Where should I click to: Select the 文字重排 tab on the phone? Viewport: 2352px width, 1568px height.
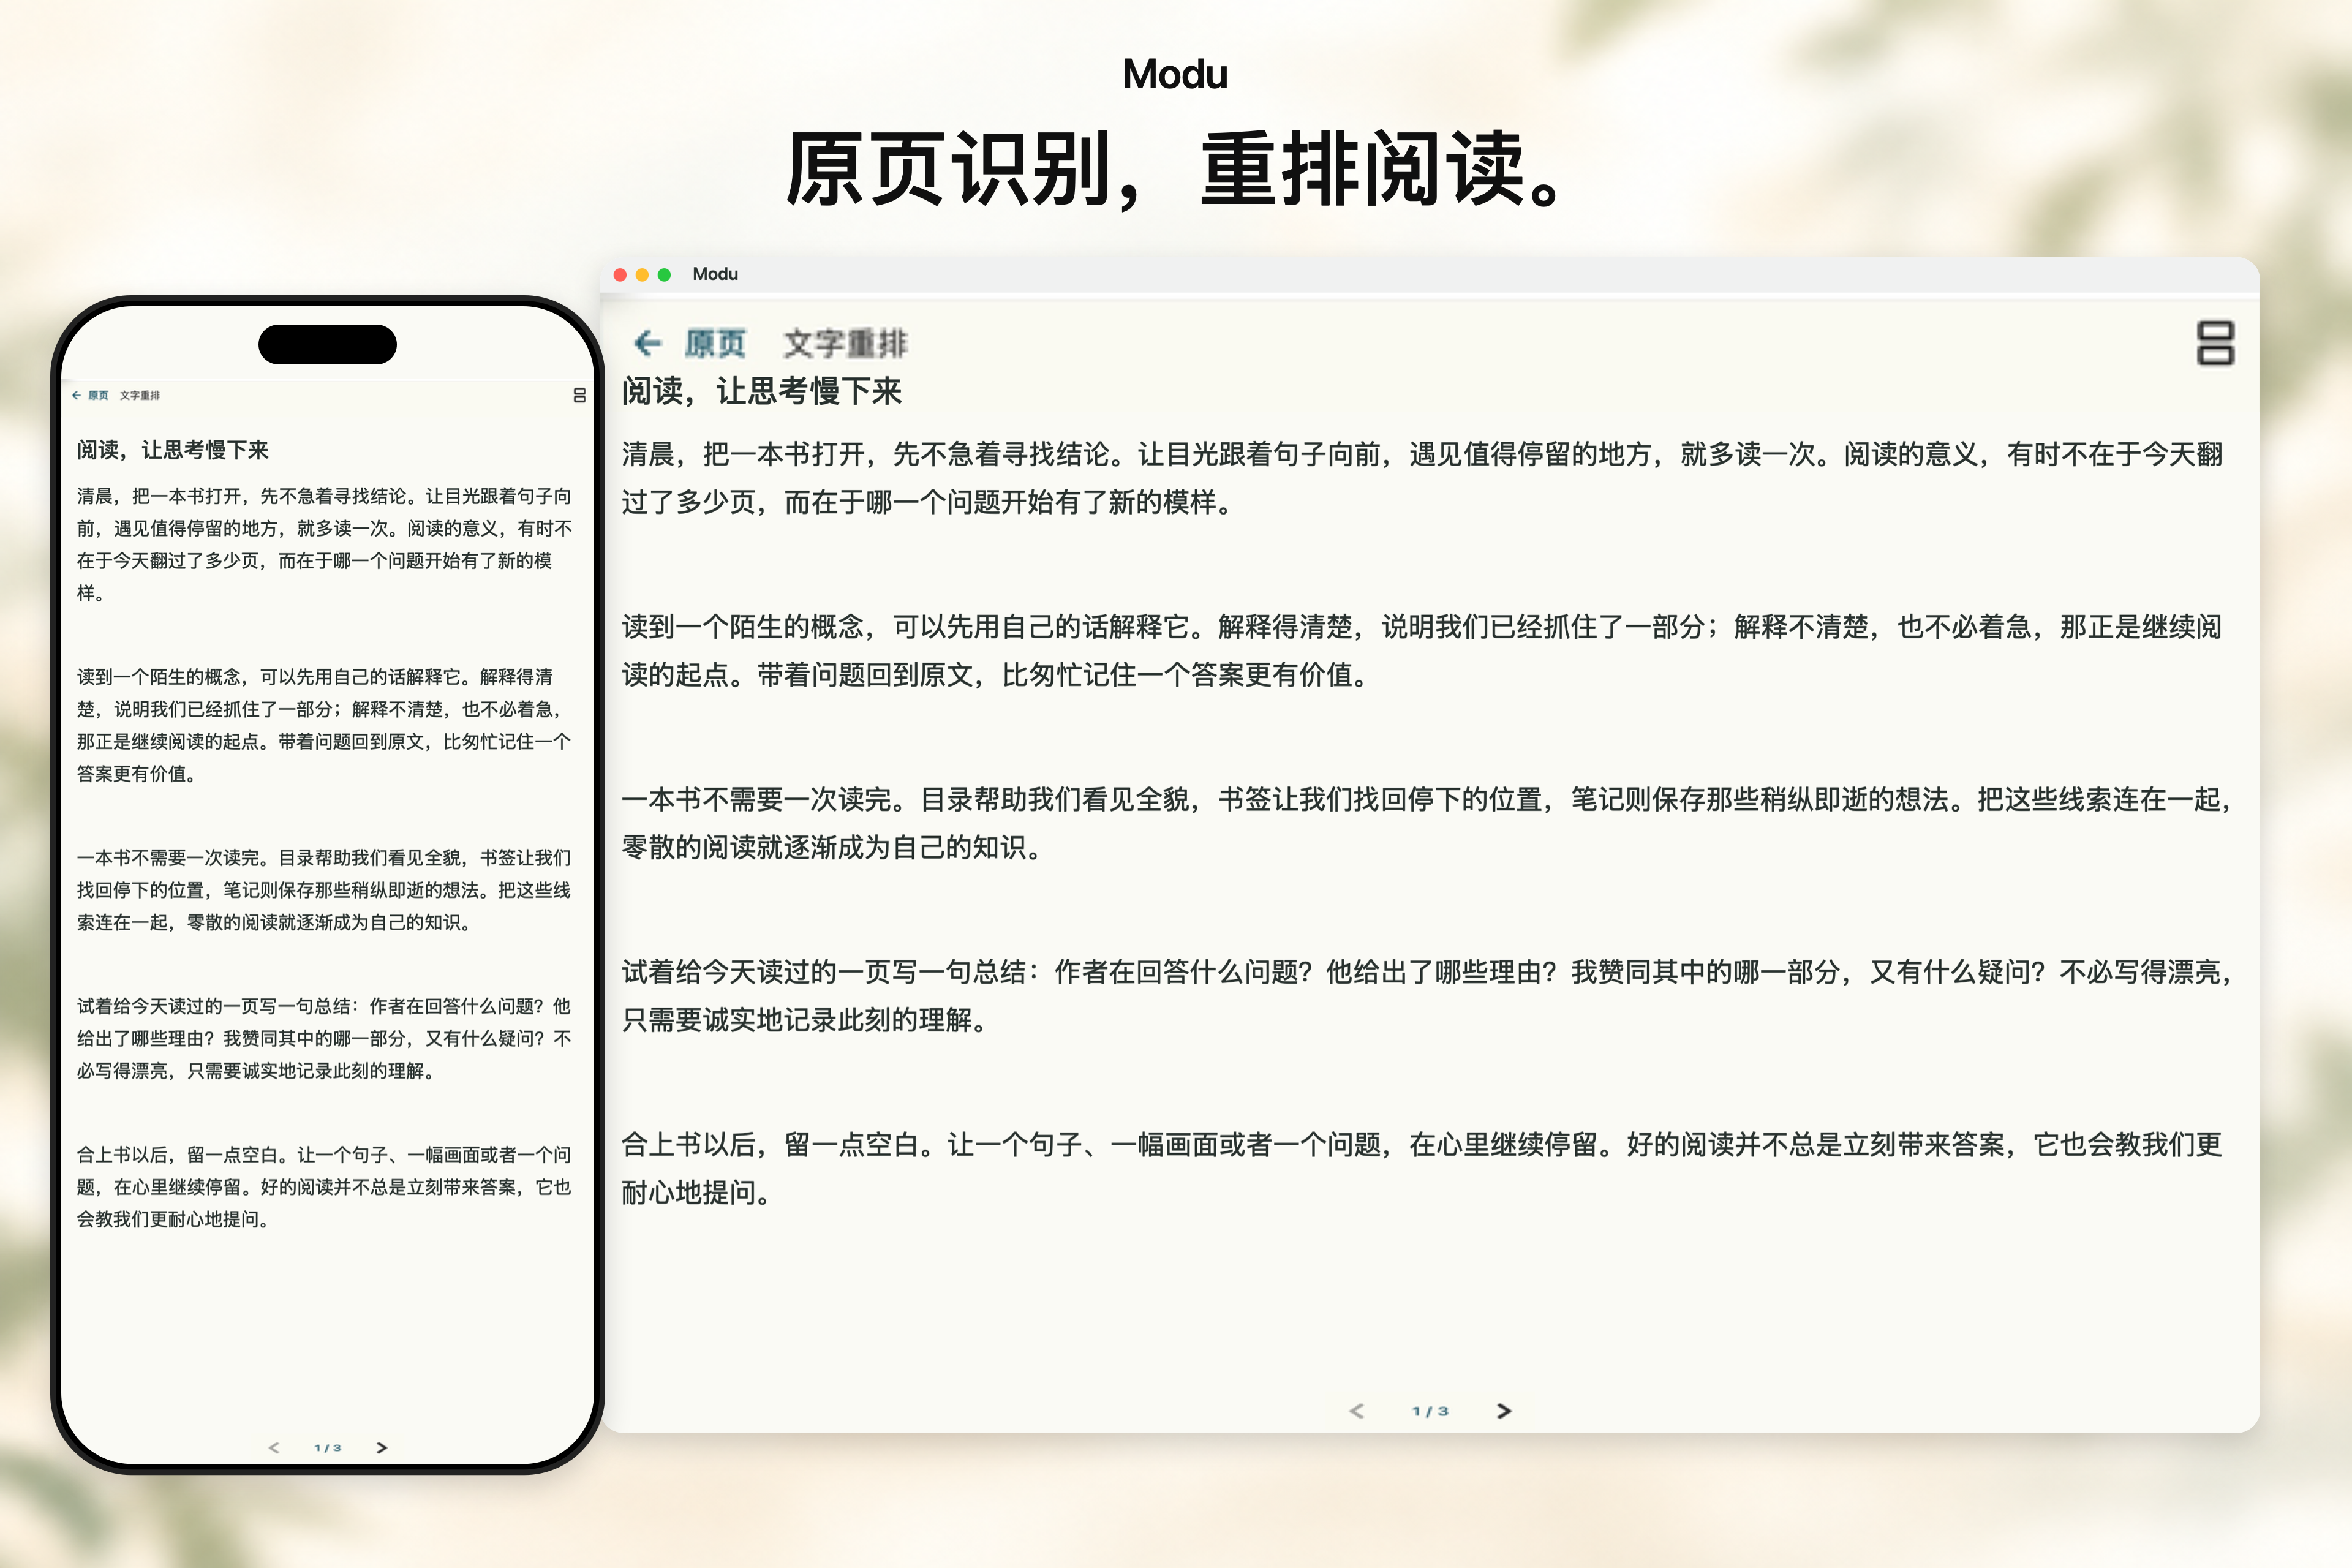(x=140, y=395)
